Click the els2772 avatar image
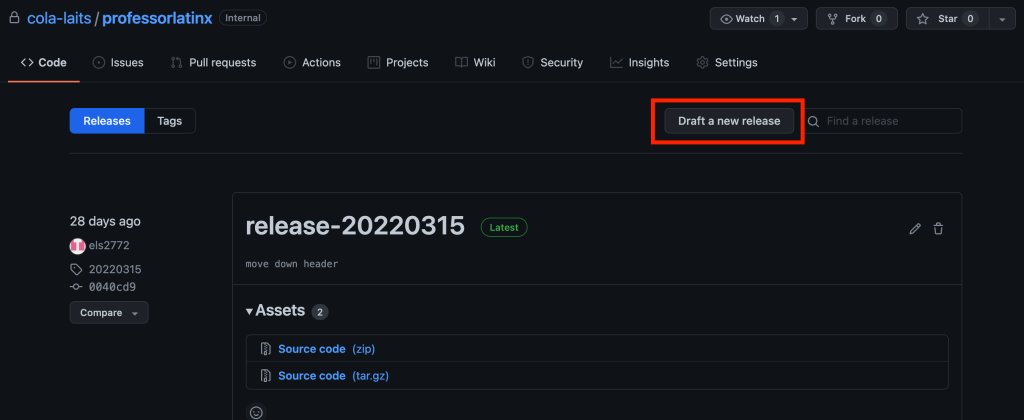 point(78,246)
